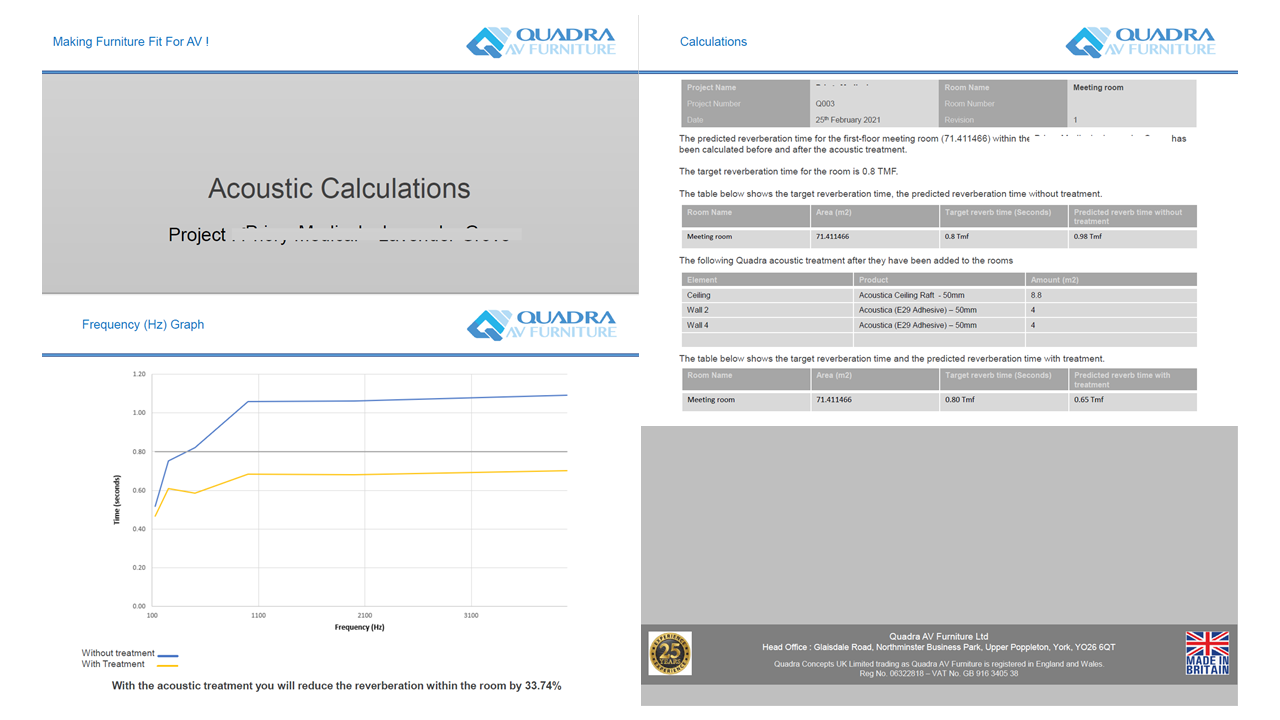Select the '0.65 Tmf' predicted reverb cell
Image resolution: width=1280 pixels, height=720 pixels.
click(x=1088, y=400)
